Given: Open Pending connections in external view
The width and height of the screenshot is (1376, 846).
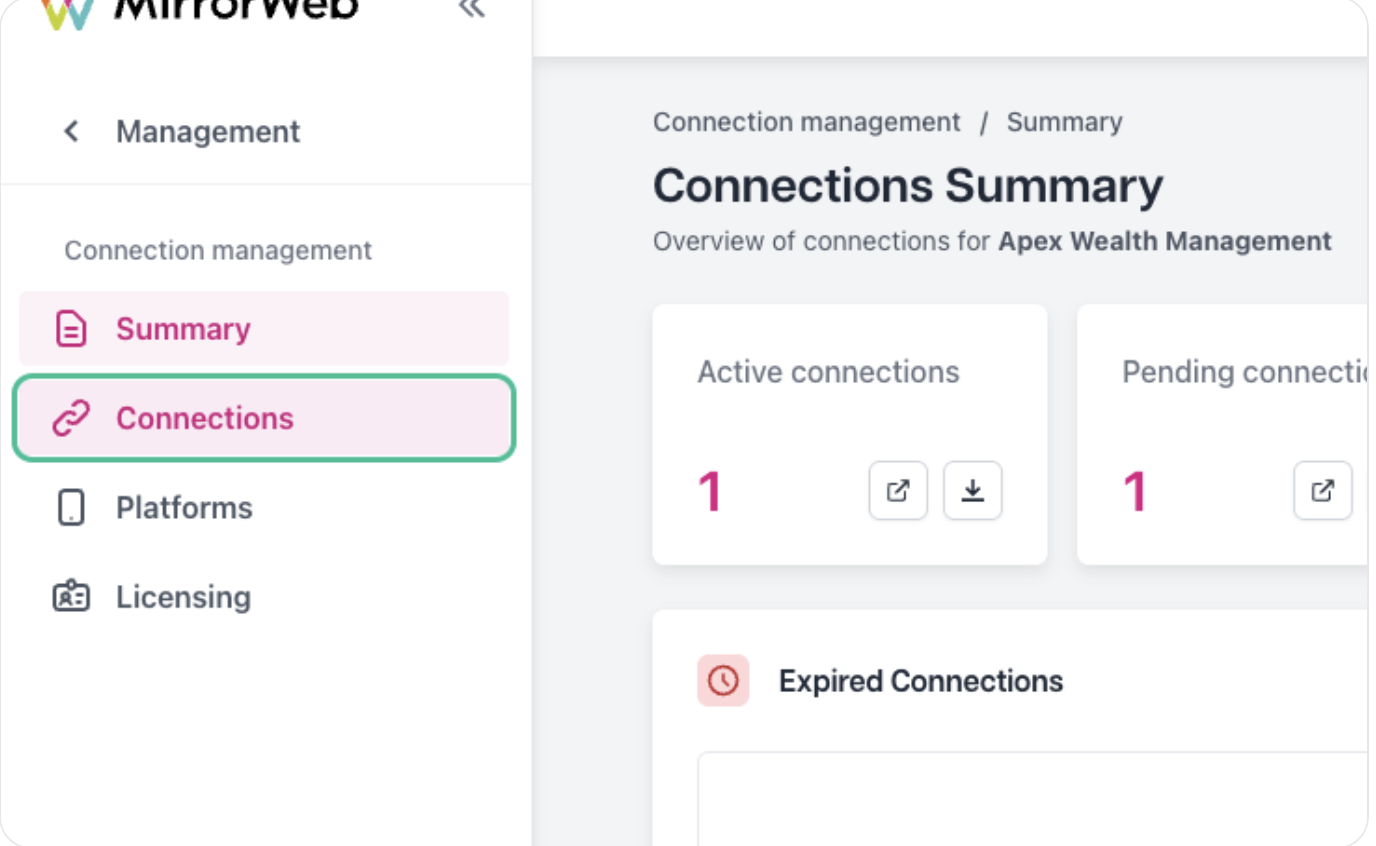Looking at the screenshot, I should [x=1323, y=490].
